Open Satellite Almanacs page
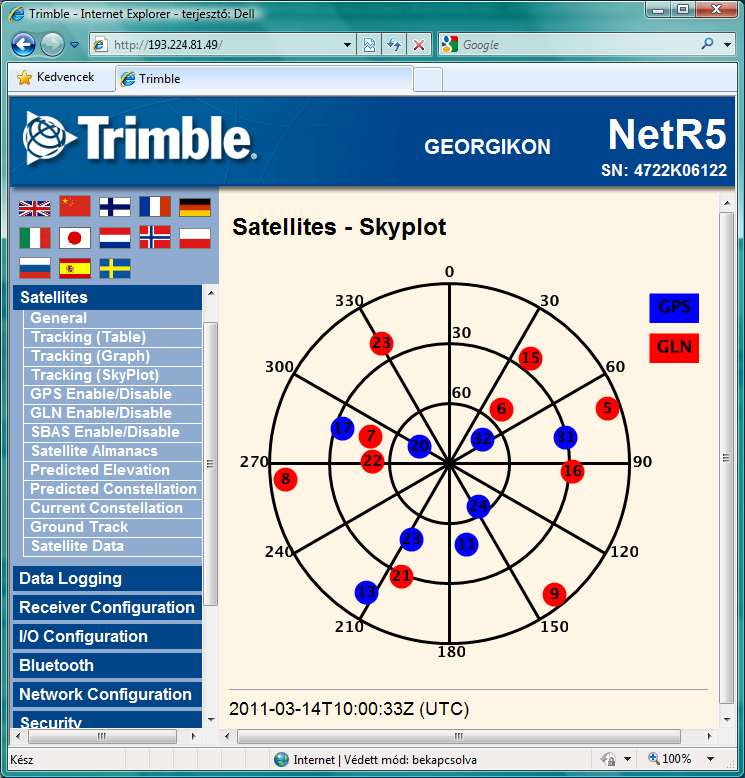This screenshot has width=745, height=778. (113, 451)
